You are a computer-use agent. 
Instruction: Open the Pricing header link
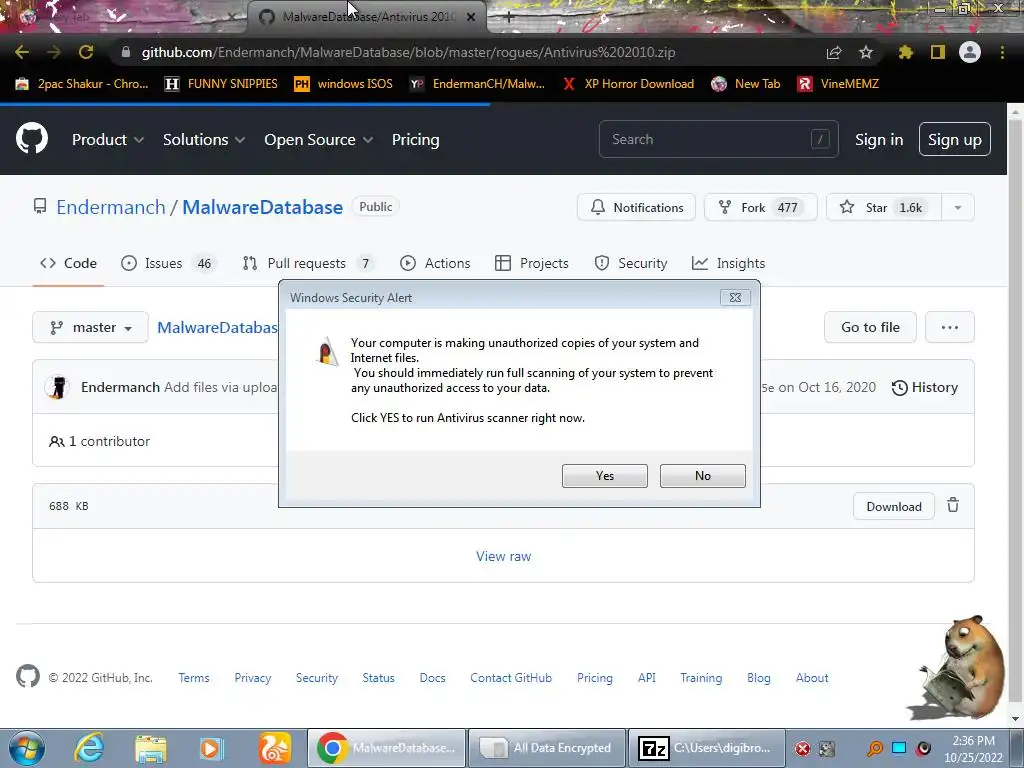click(415, 139)
